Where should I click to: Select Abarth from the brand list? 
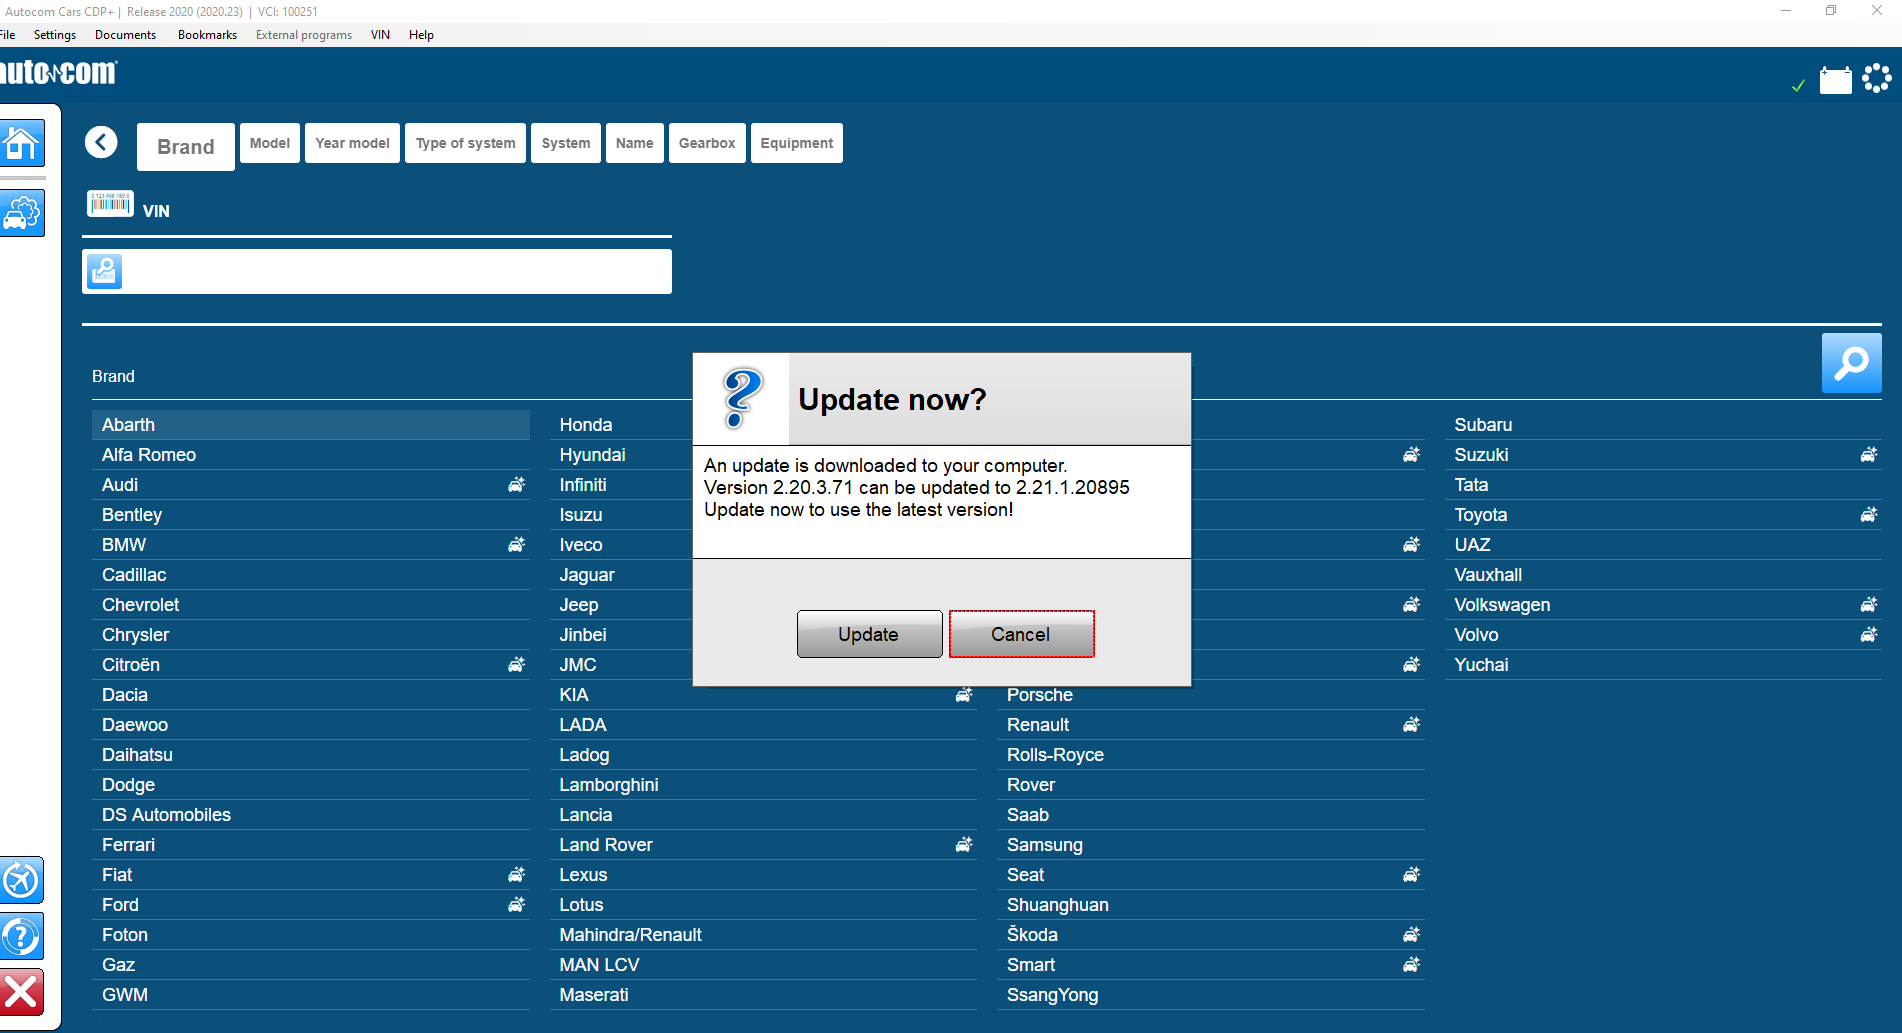point(311,425)
